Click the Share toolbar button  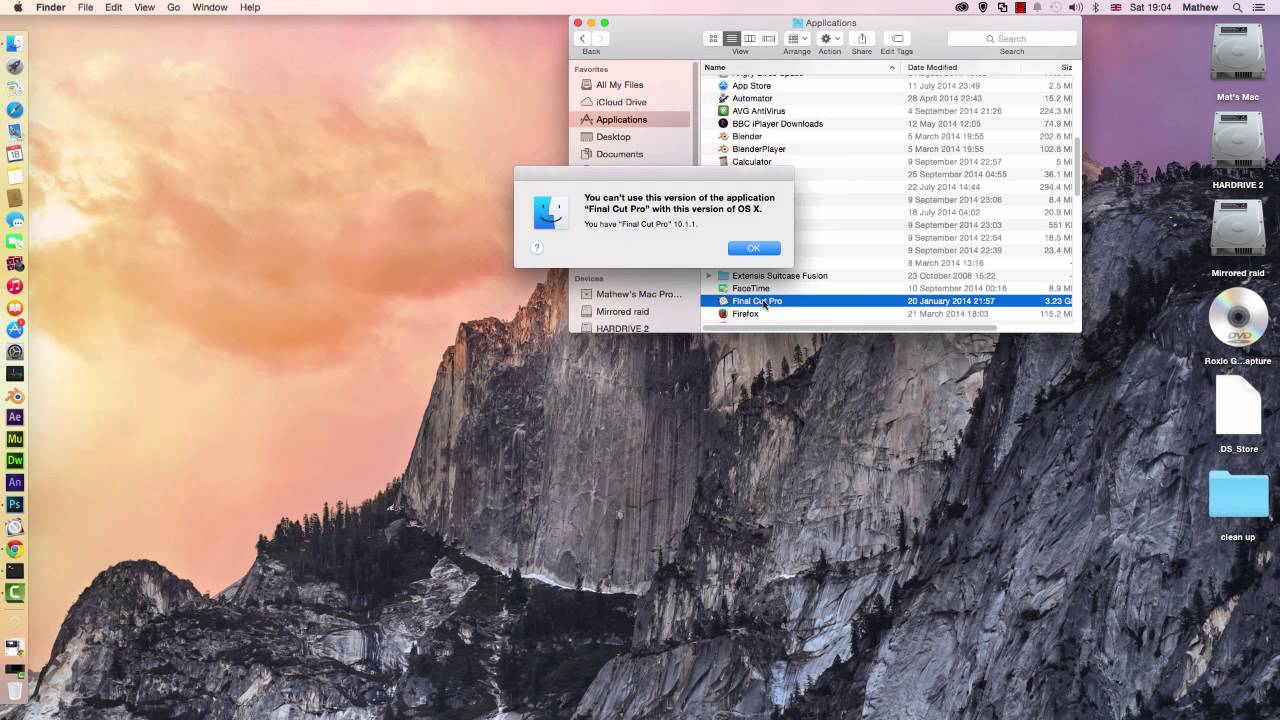[862, 39]
